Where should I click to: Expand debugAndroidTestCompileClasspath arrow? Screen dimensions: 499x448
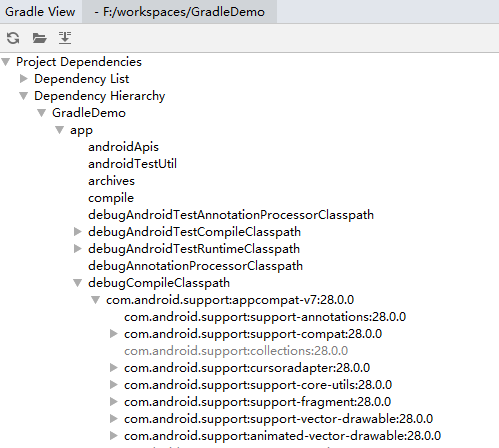coord(78,232)
